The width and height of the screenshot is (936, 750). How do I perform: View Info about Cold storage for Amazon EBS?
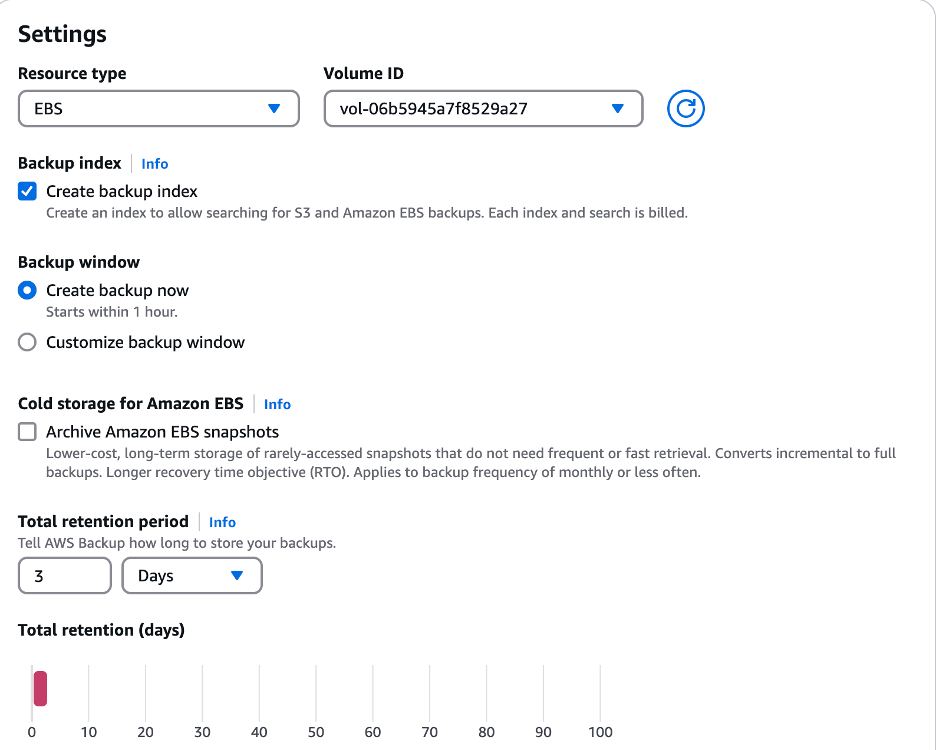277,404
